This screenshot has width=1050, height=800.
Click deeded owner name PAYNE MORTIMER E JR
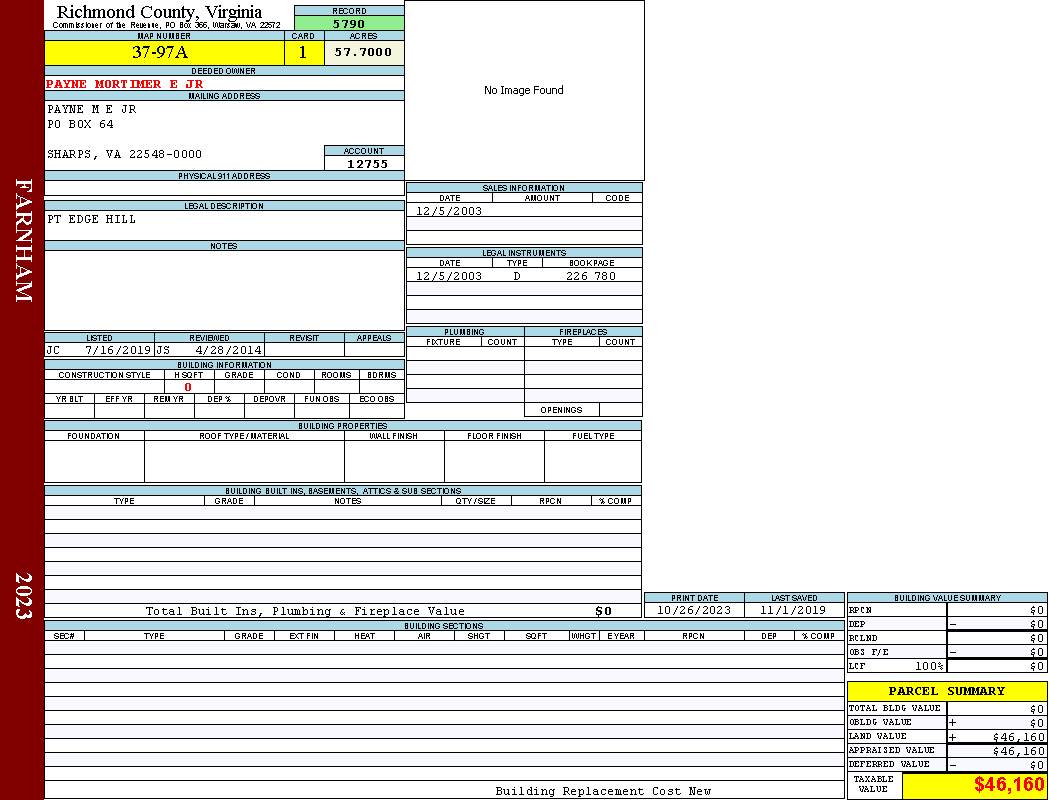tap(125, 84)
